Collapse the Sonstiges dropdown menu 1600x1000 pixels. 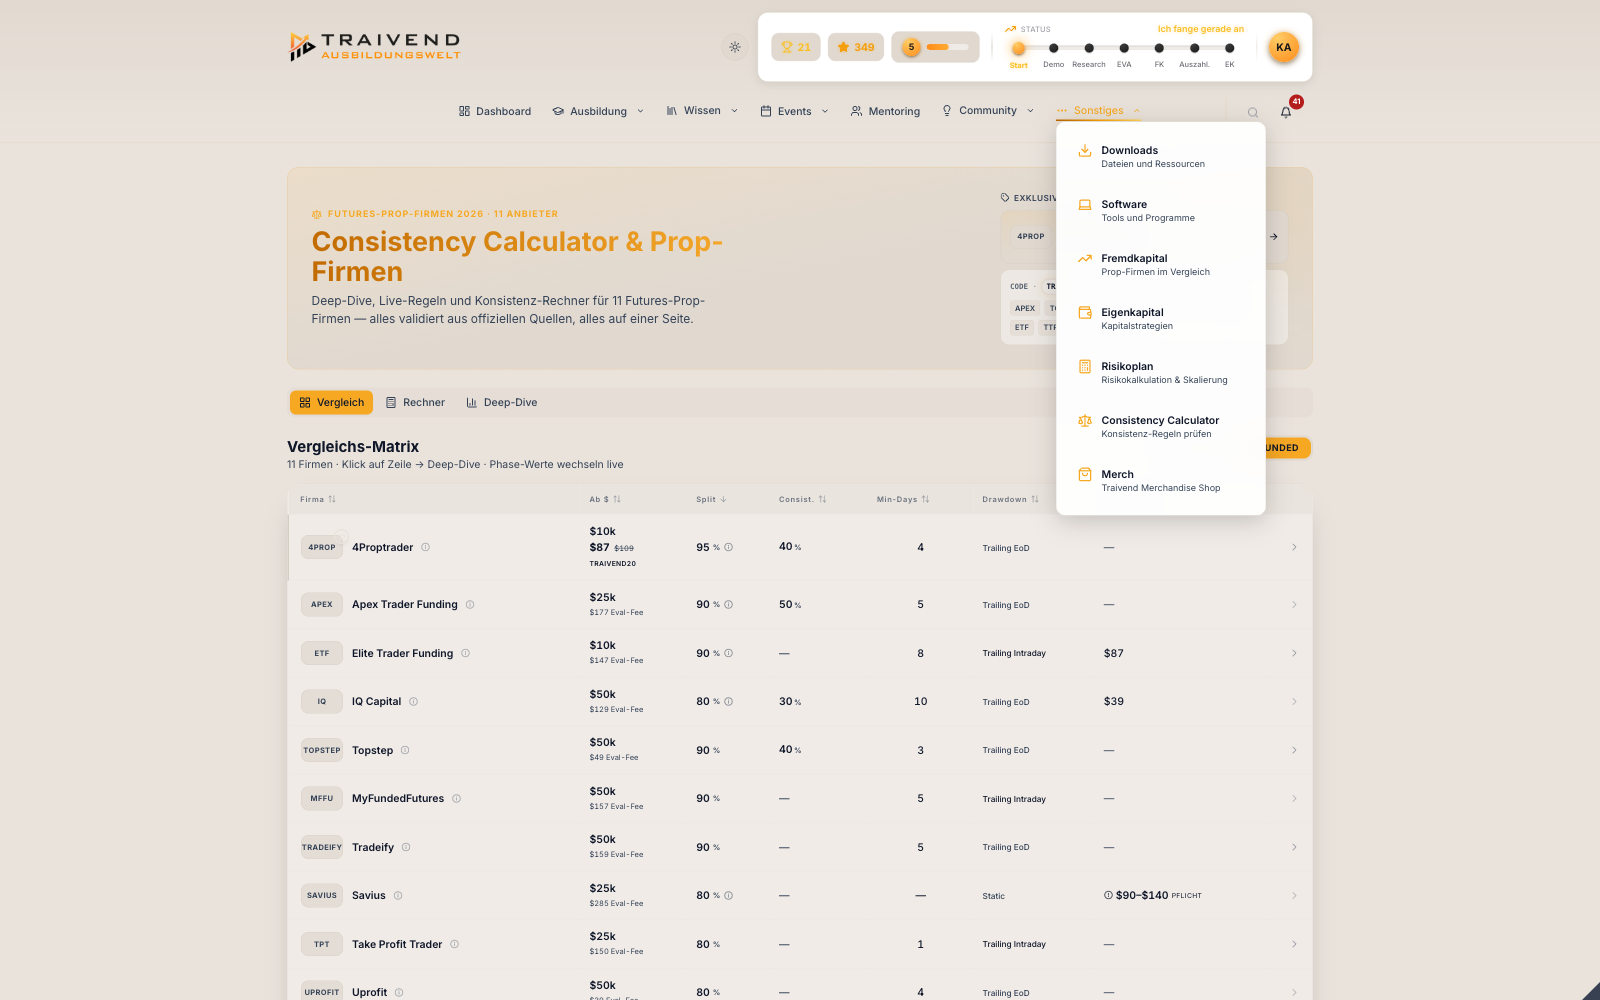coord(1098,111)
